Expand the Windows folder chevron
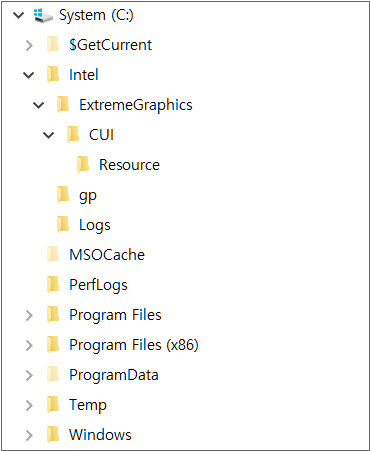Screen dimensions: 370x451 [29, 435]
